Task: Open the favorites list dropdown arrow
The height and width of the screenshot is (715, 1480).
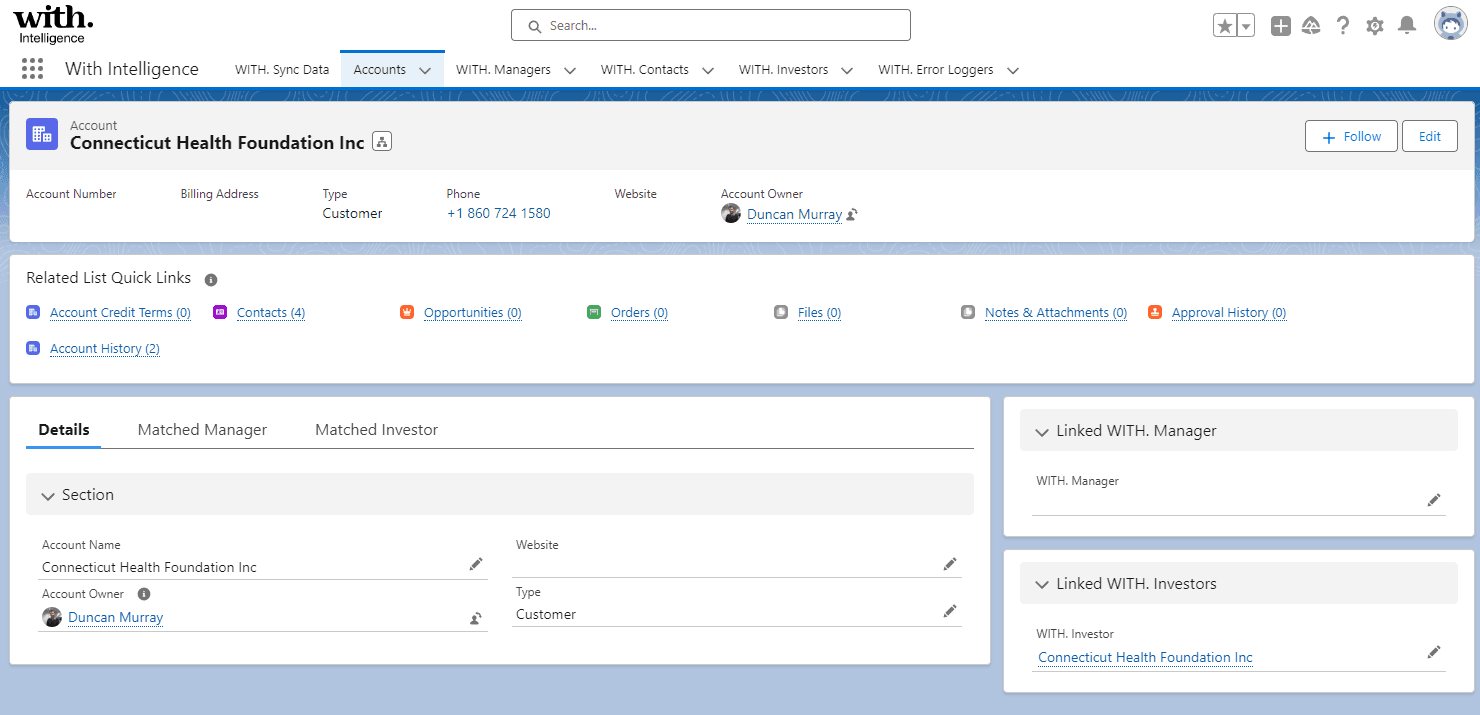Action: [1246, 26]
